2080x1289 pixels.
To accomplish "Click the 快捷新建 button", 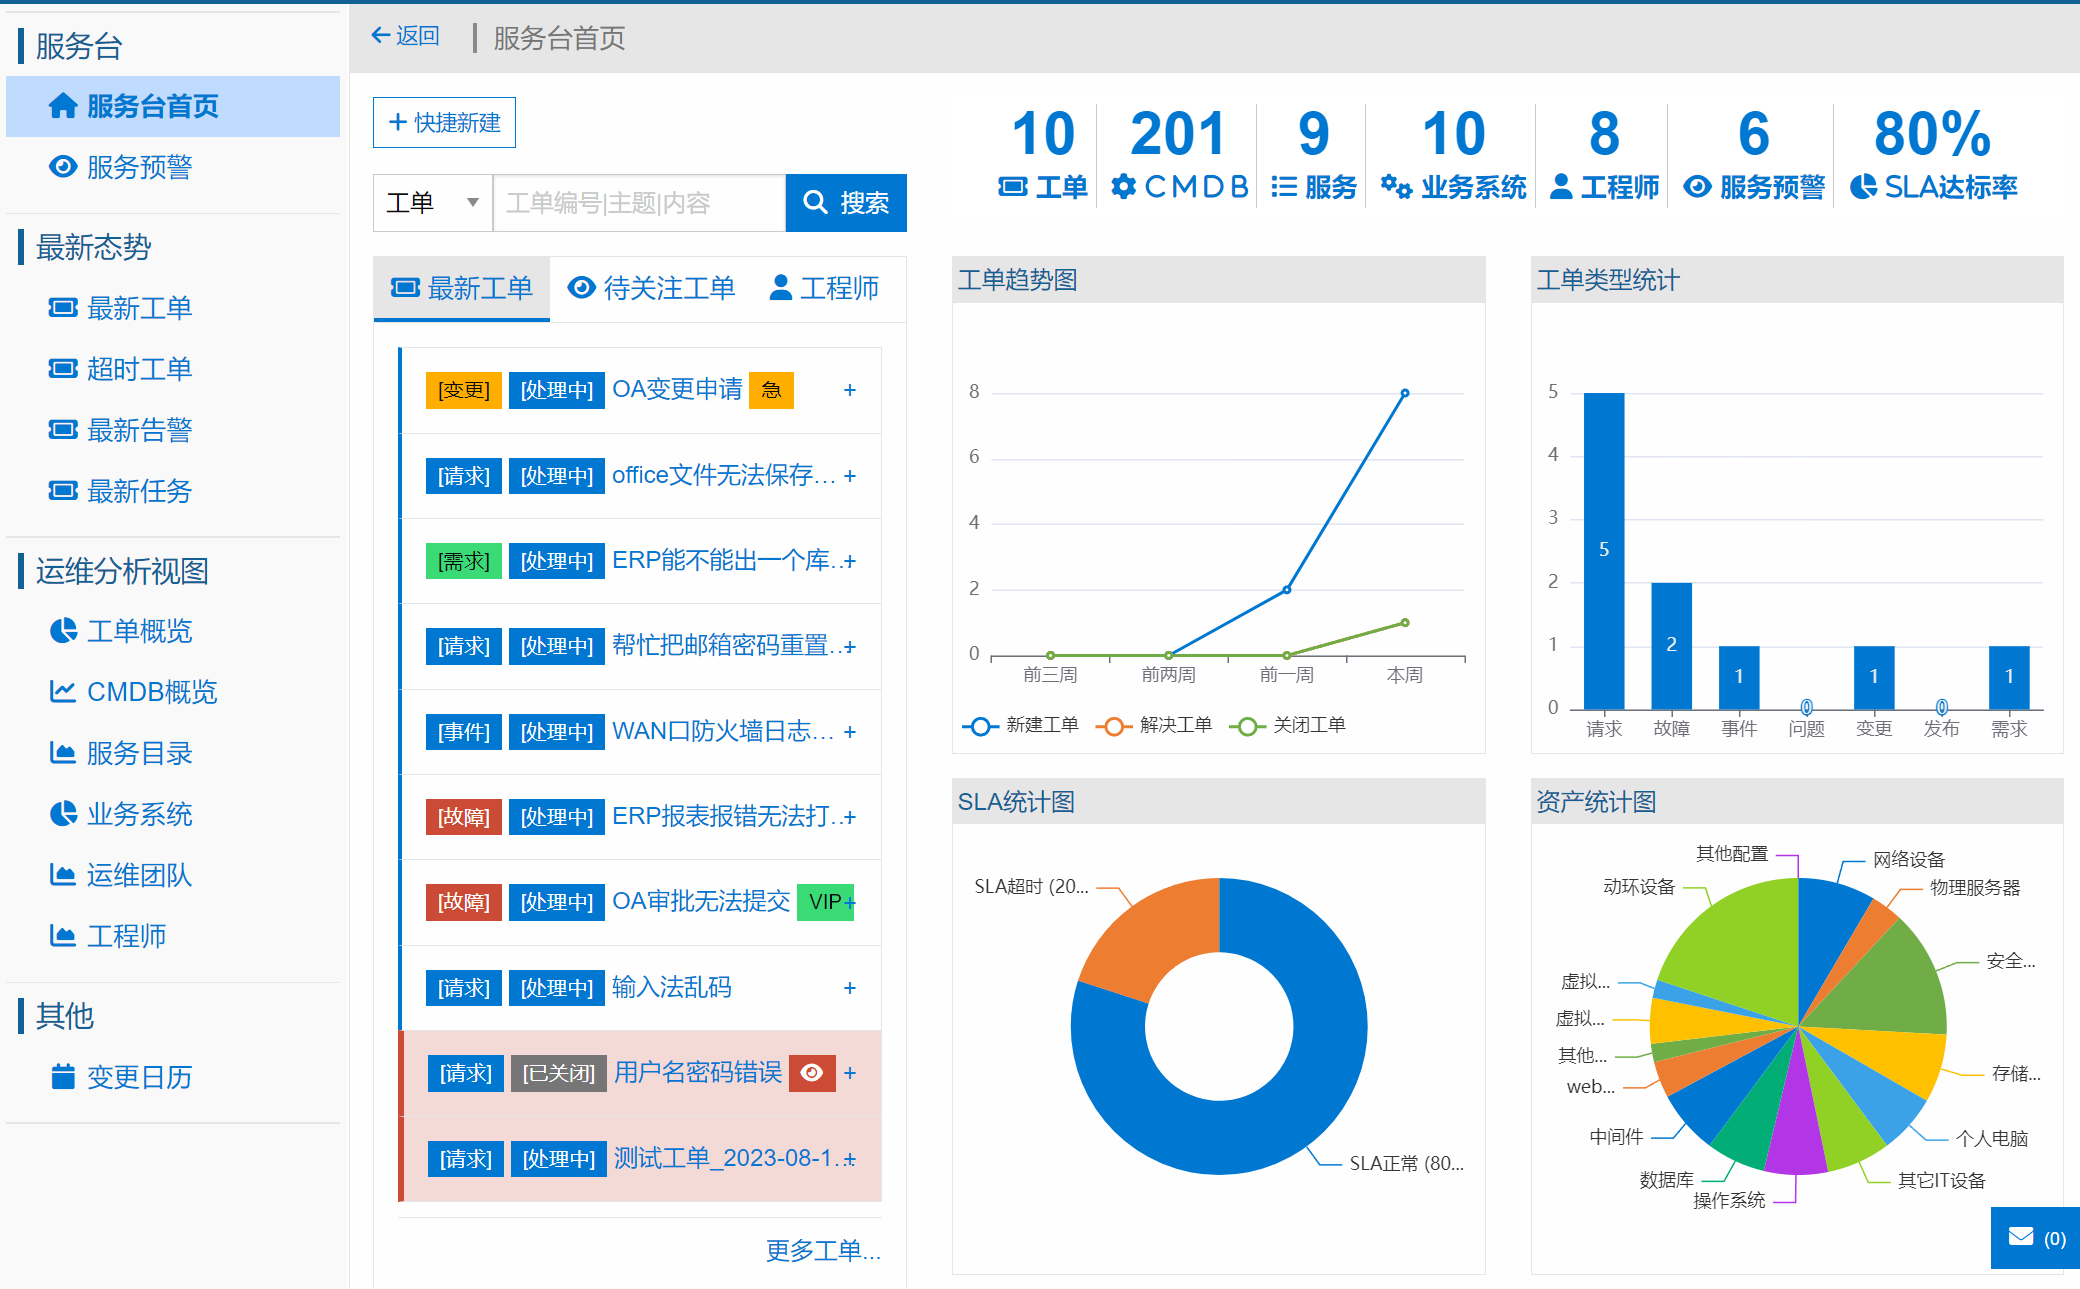I will point(444,122).
